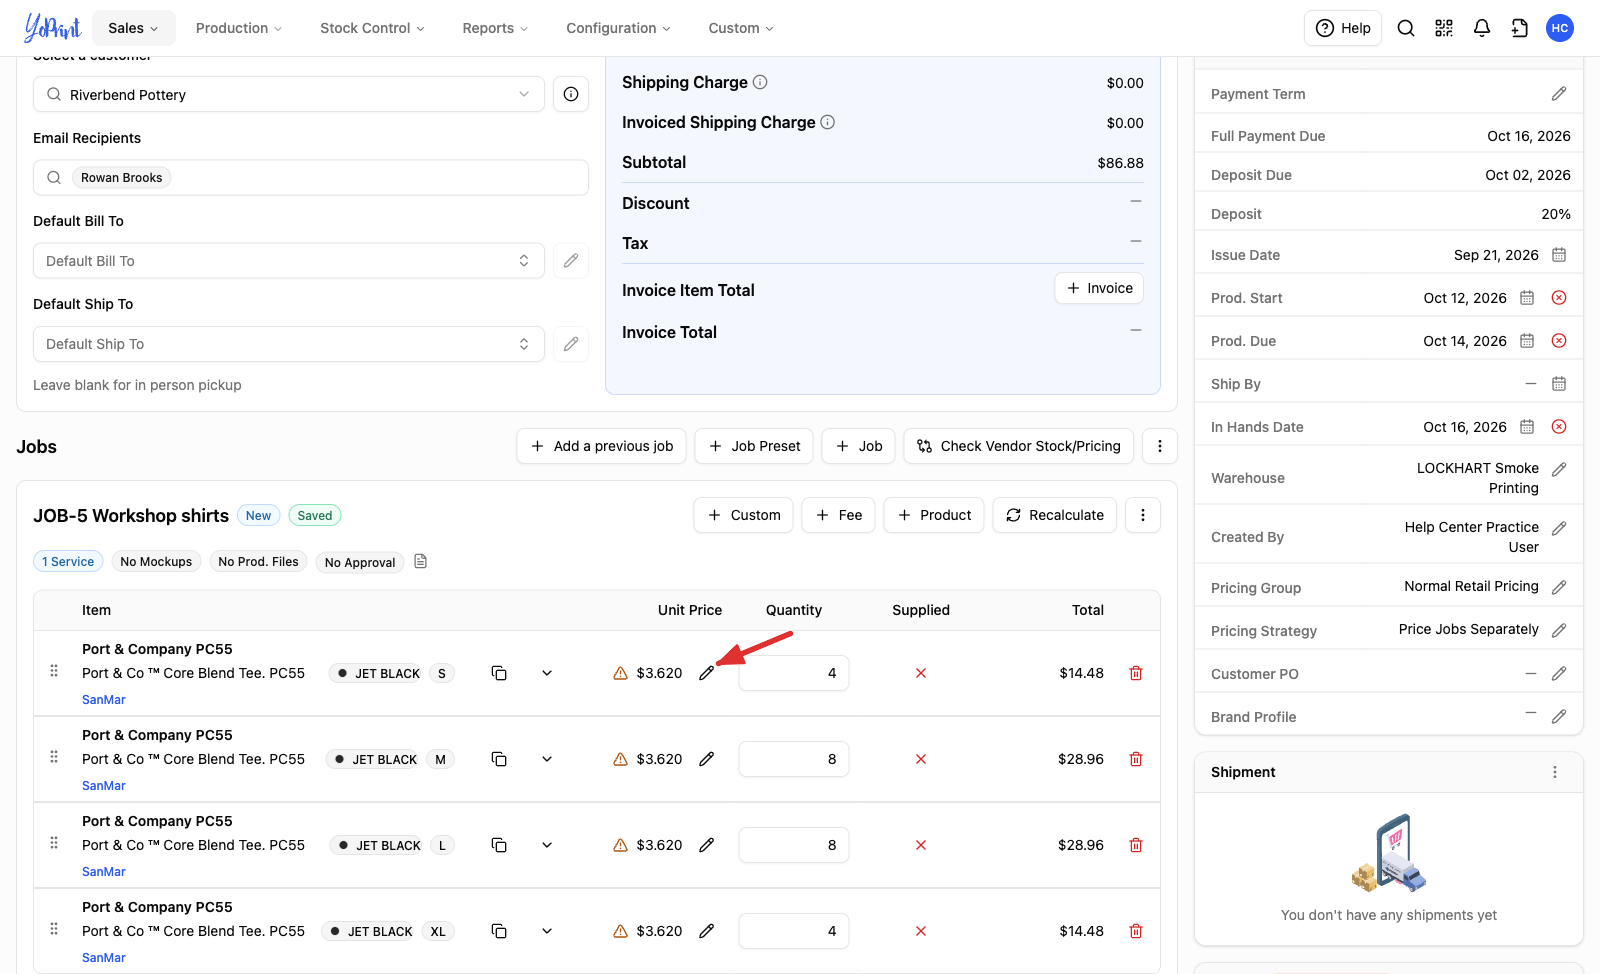Duplicate the JET BLACK M line item
Viewport: 1600px width, 974px height.
point(499,759)
